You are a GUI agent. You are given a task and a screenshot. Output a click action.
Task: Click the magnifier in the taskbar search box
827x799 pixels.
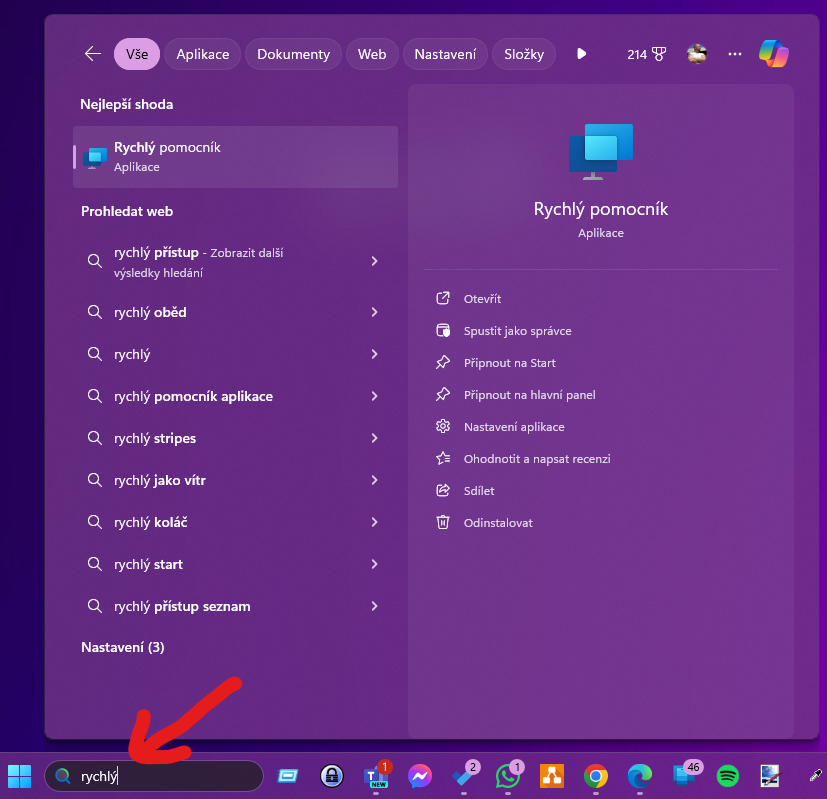coord(63,776)
